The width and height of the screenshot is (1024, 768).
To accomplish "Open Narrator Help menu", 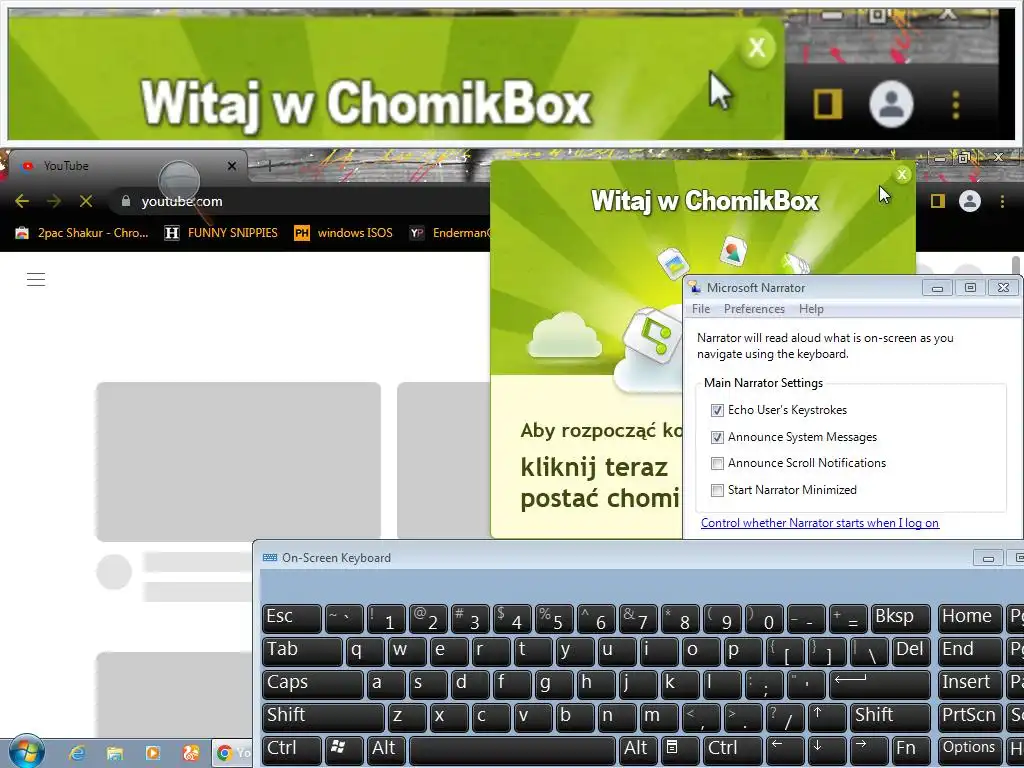I will [811, 309].
